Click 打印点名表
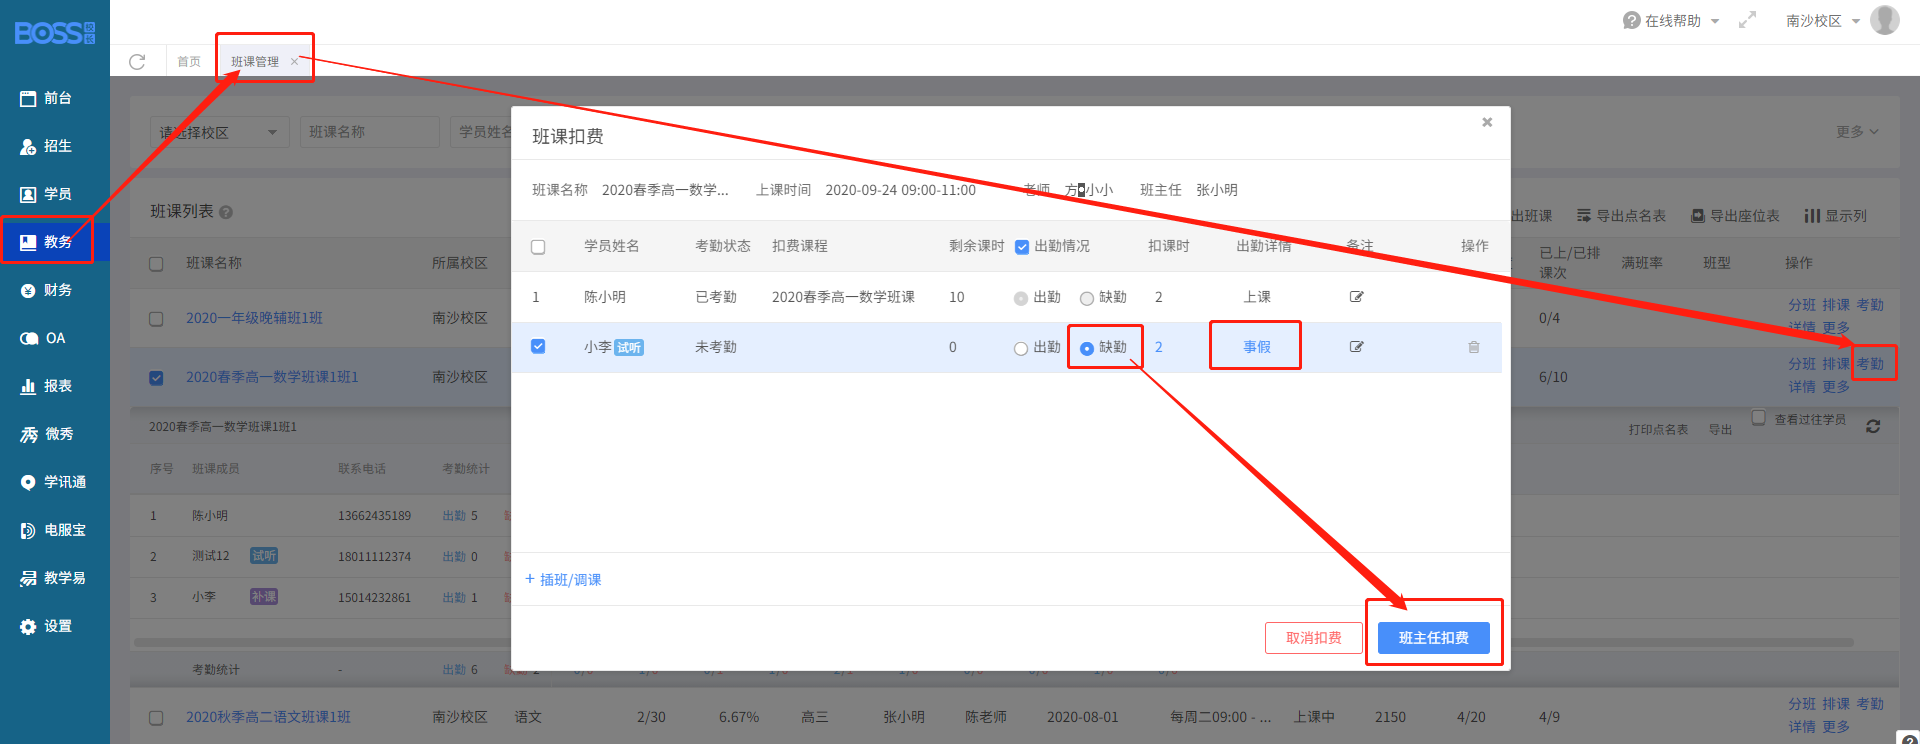 1658,429
